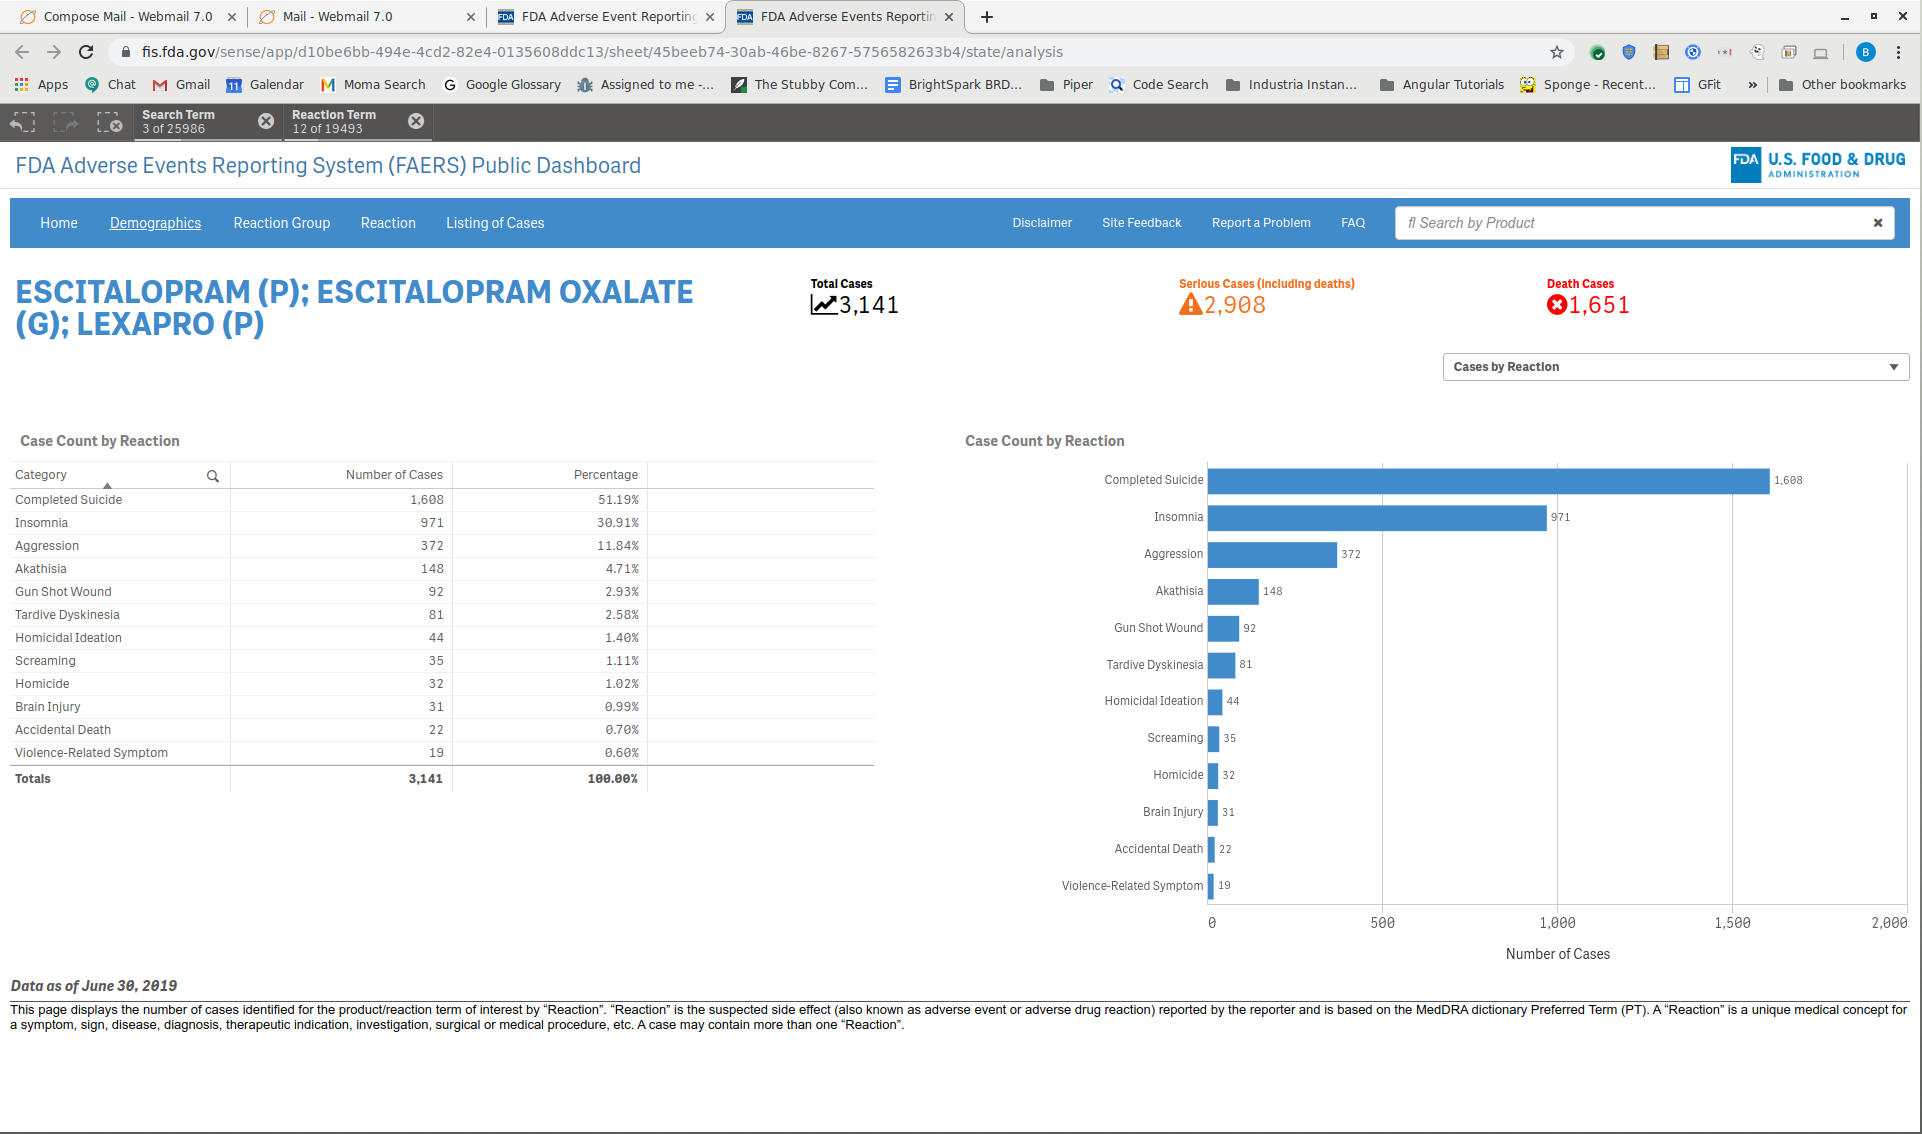Open a new browser tab

click(987, 17)
